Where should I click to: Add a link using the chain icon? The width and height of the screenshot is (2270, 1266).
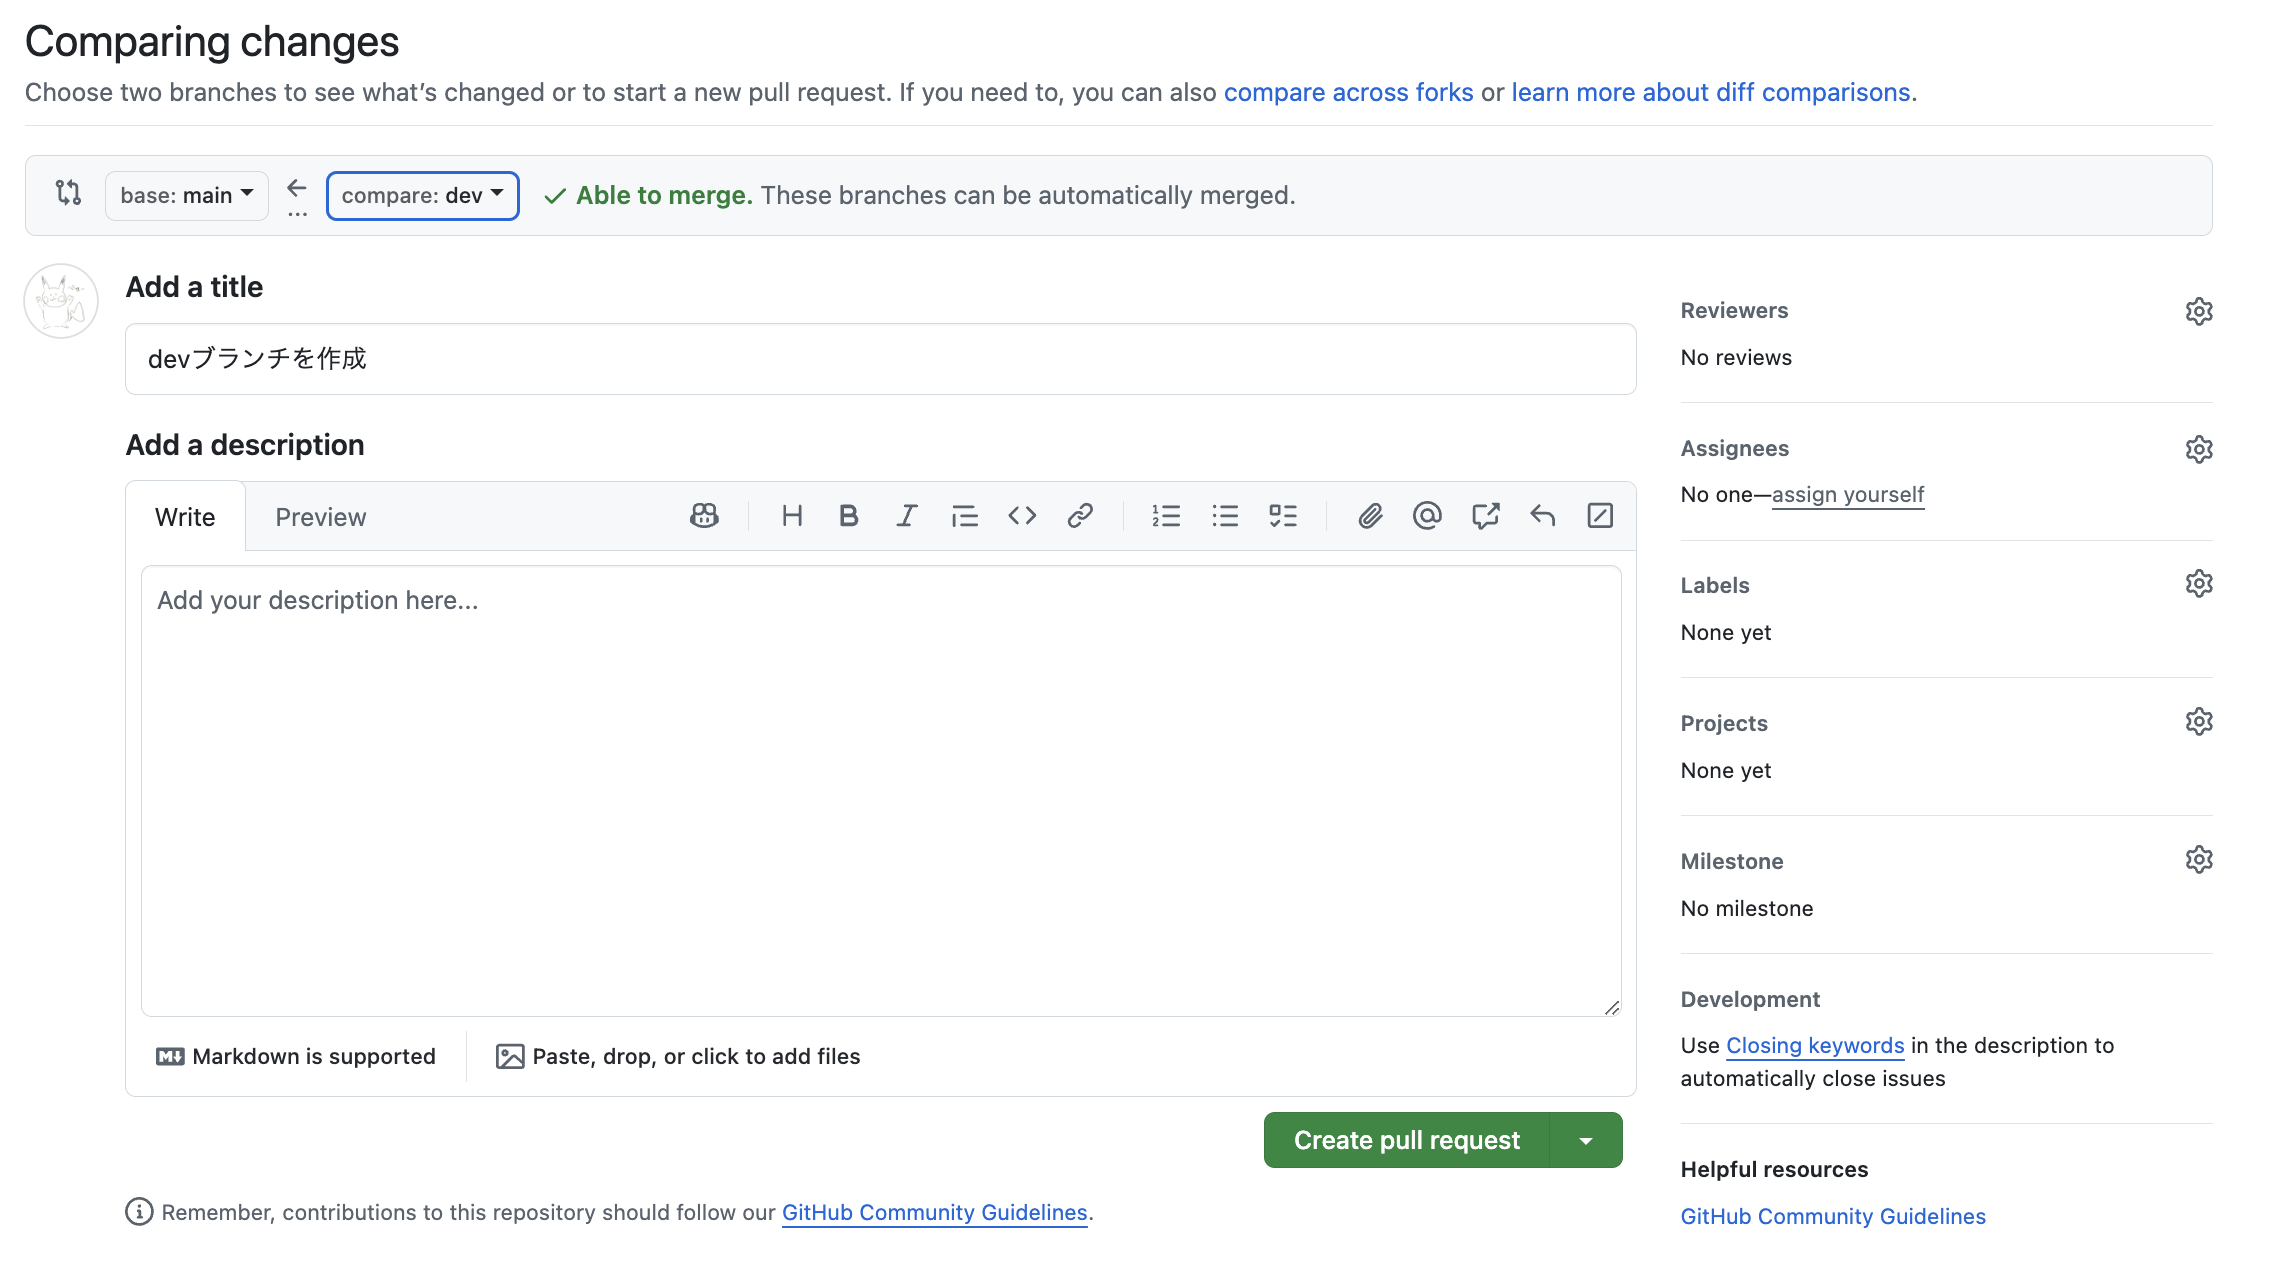(x=1080, y=516)
